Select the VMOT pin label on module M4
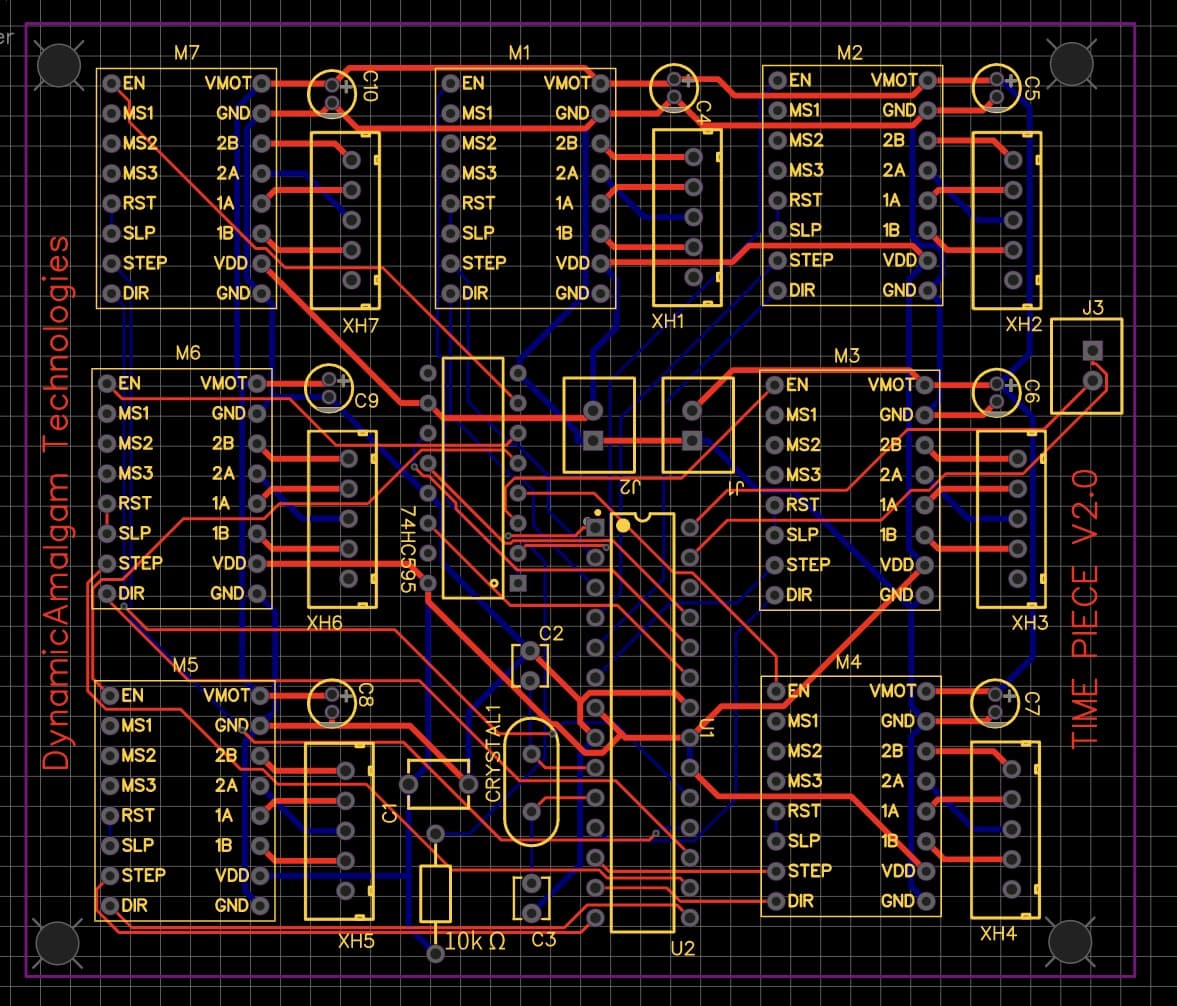The height and width of the screenshot is (1006, 1177). pos(893,691)
